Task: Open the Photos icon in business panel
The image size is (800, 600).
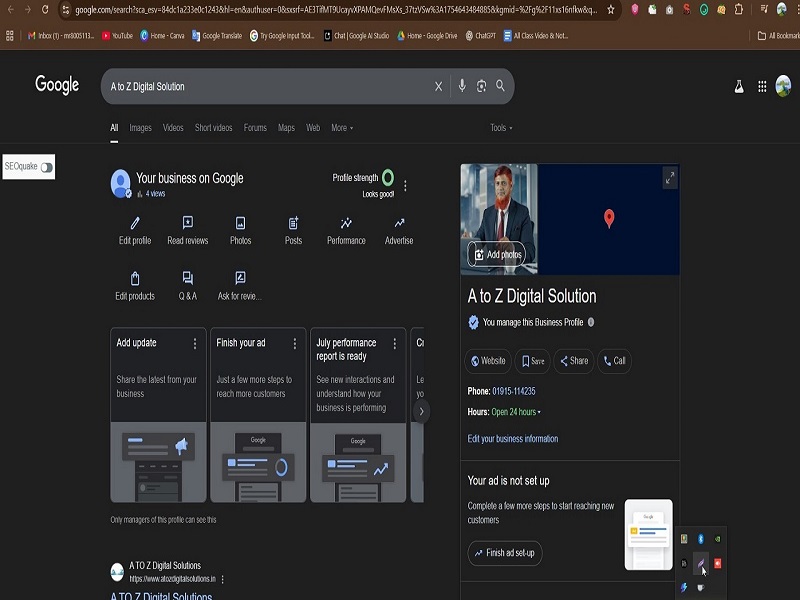Action: point(240,224)
